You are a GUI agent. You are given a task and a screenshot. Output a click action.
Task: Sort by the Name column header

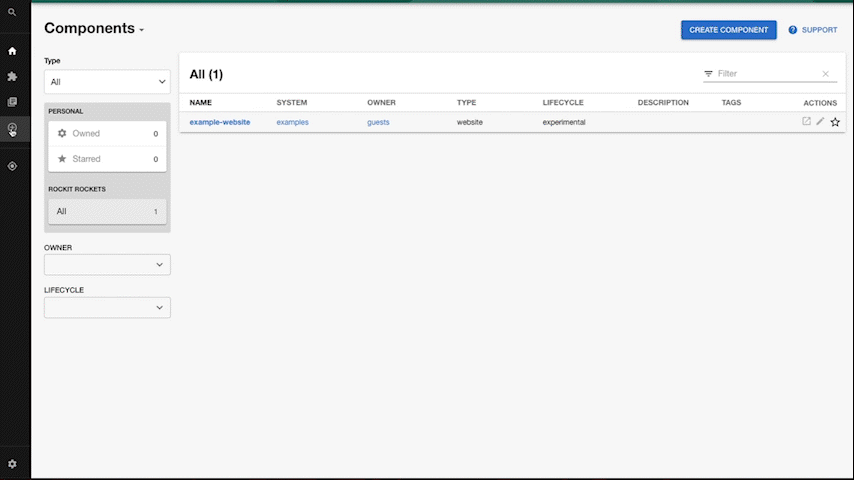click(200, 102)
